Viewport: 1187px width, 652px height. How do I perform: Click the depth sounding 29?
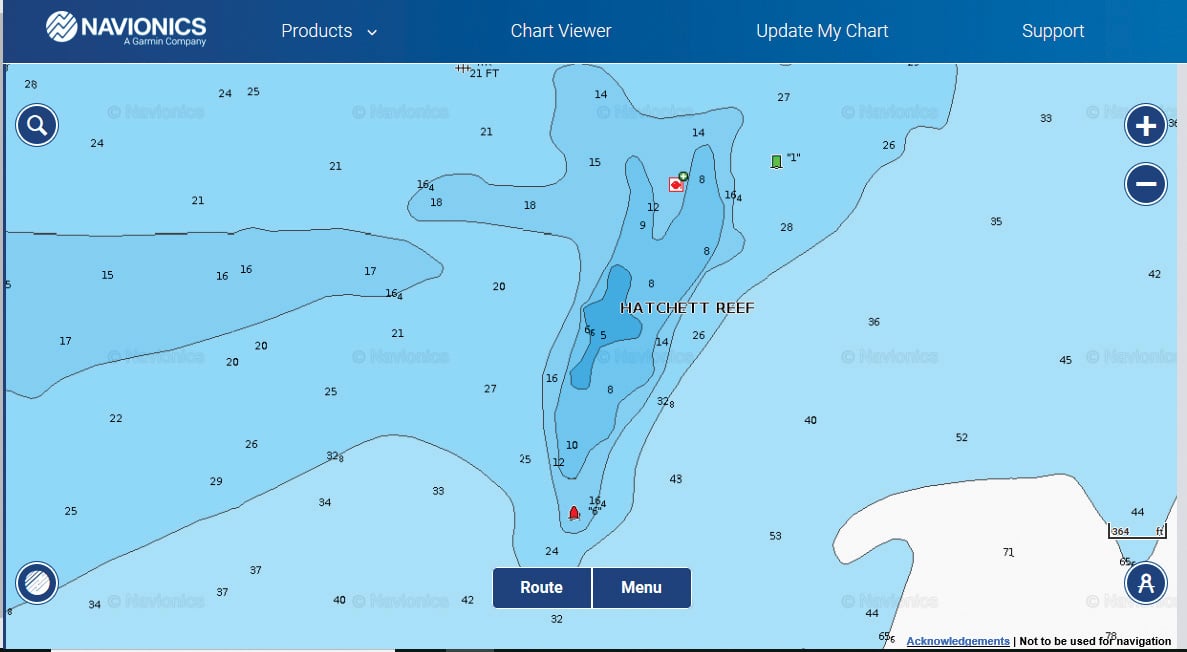216,481
